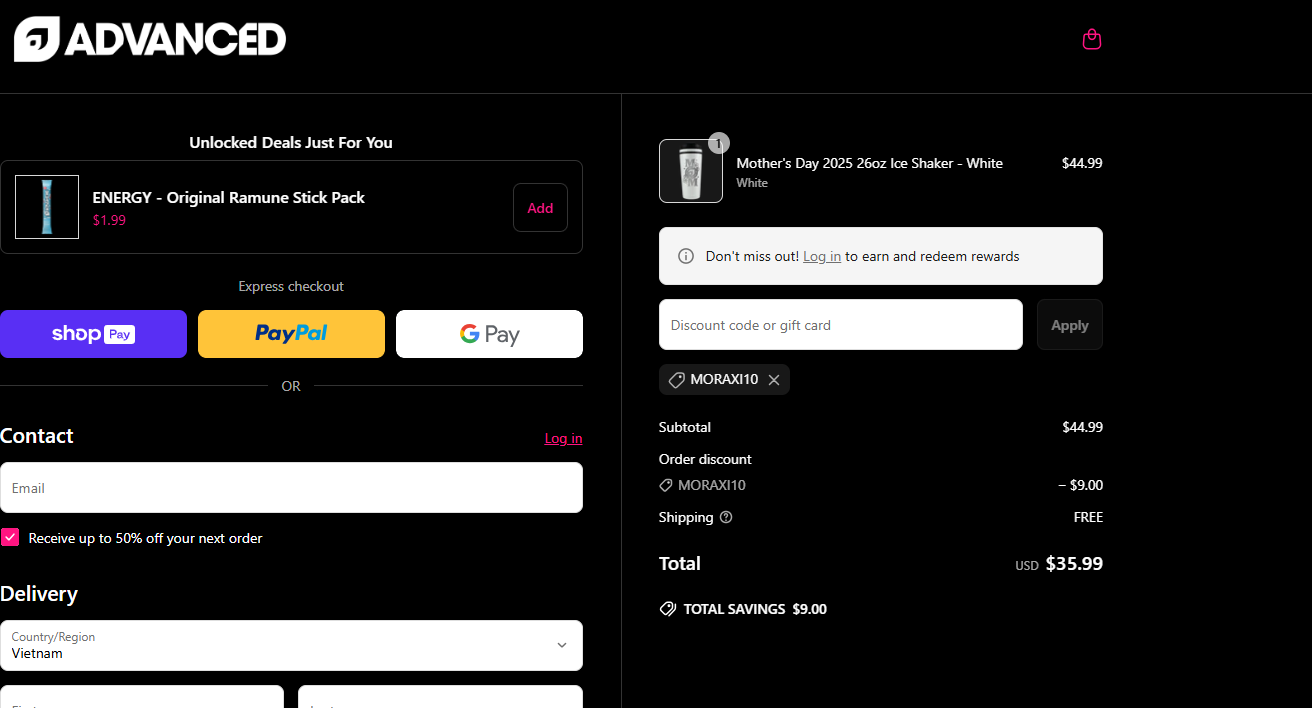
Task: Apply the discount code
Action: pos(1070,325)
